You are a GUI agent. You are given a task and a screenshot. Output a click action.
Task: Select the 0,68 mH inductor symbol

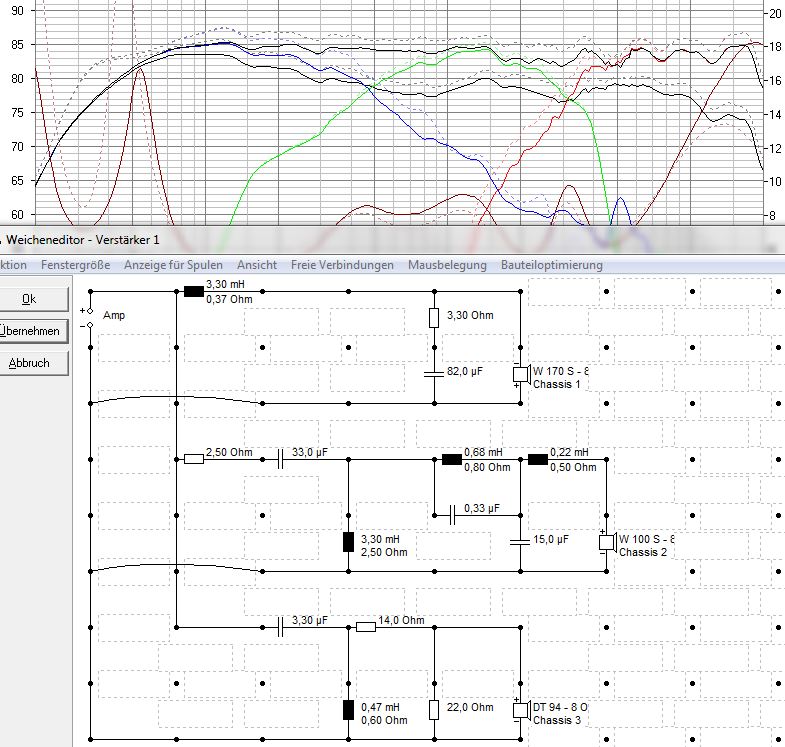click(452, 459)
